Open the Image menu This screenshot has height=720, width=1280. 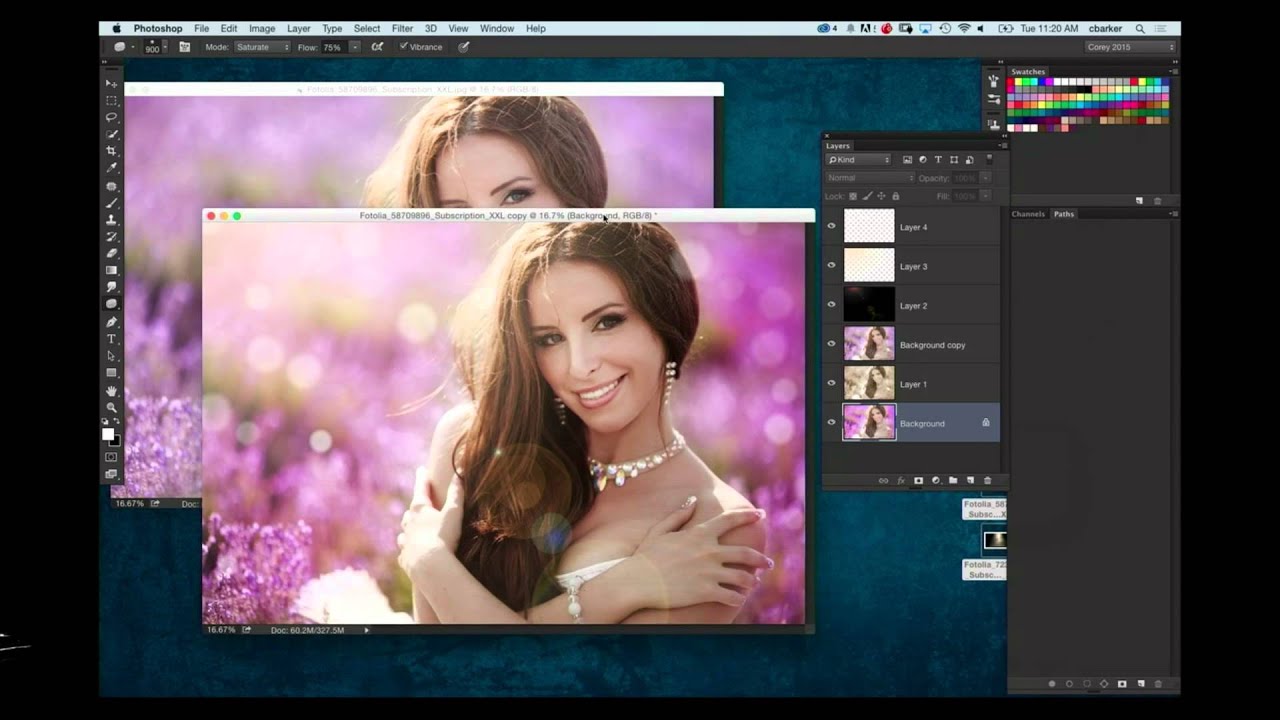tap(262, 29)
